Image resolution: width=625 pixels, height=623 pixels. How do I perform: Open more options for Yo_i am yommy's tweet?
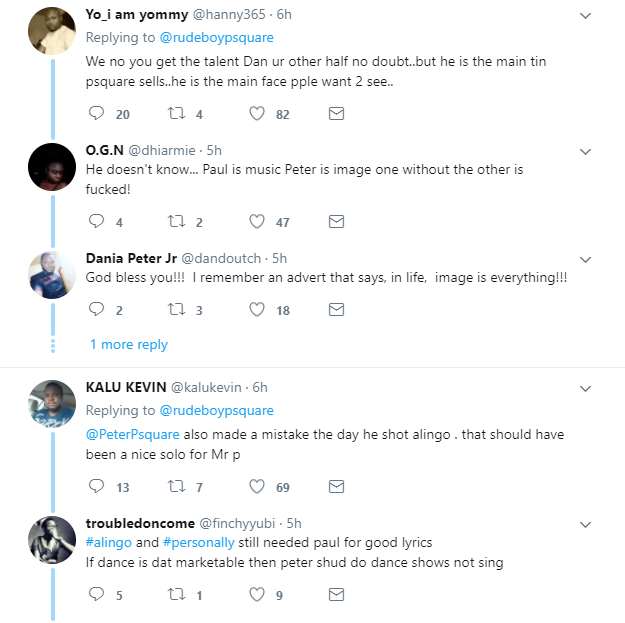[x=586, y=15]
